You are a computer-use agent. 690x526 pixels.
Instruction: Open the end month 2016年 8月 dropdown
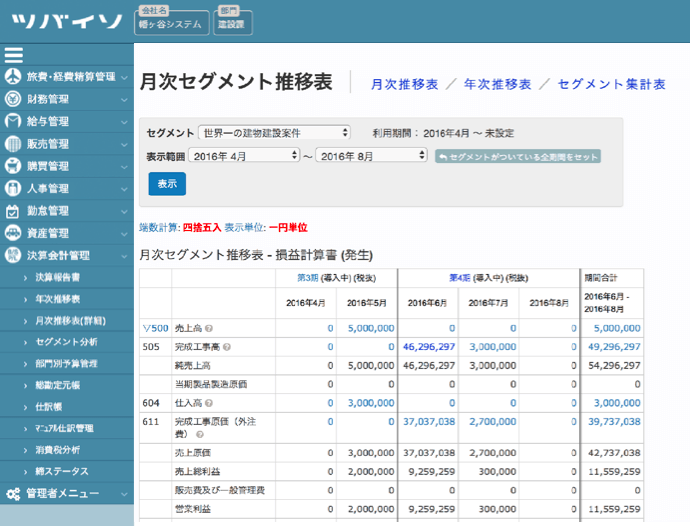click(372, 156)
